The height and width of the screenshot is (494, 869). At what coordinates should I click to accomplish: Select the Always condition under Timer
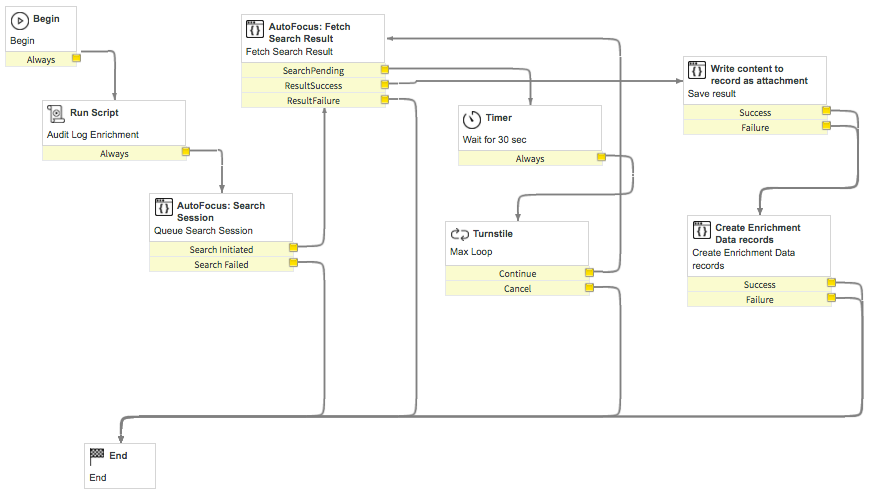coord(530,159)
